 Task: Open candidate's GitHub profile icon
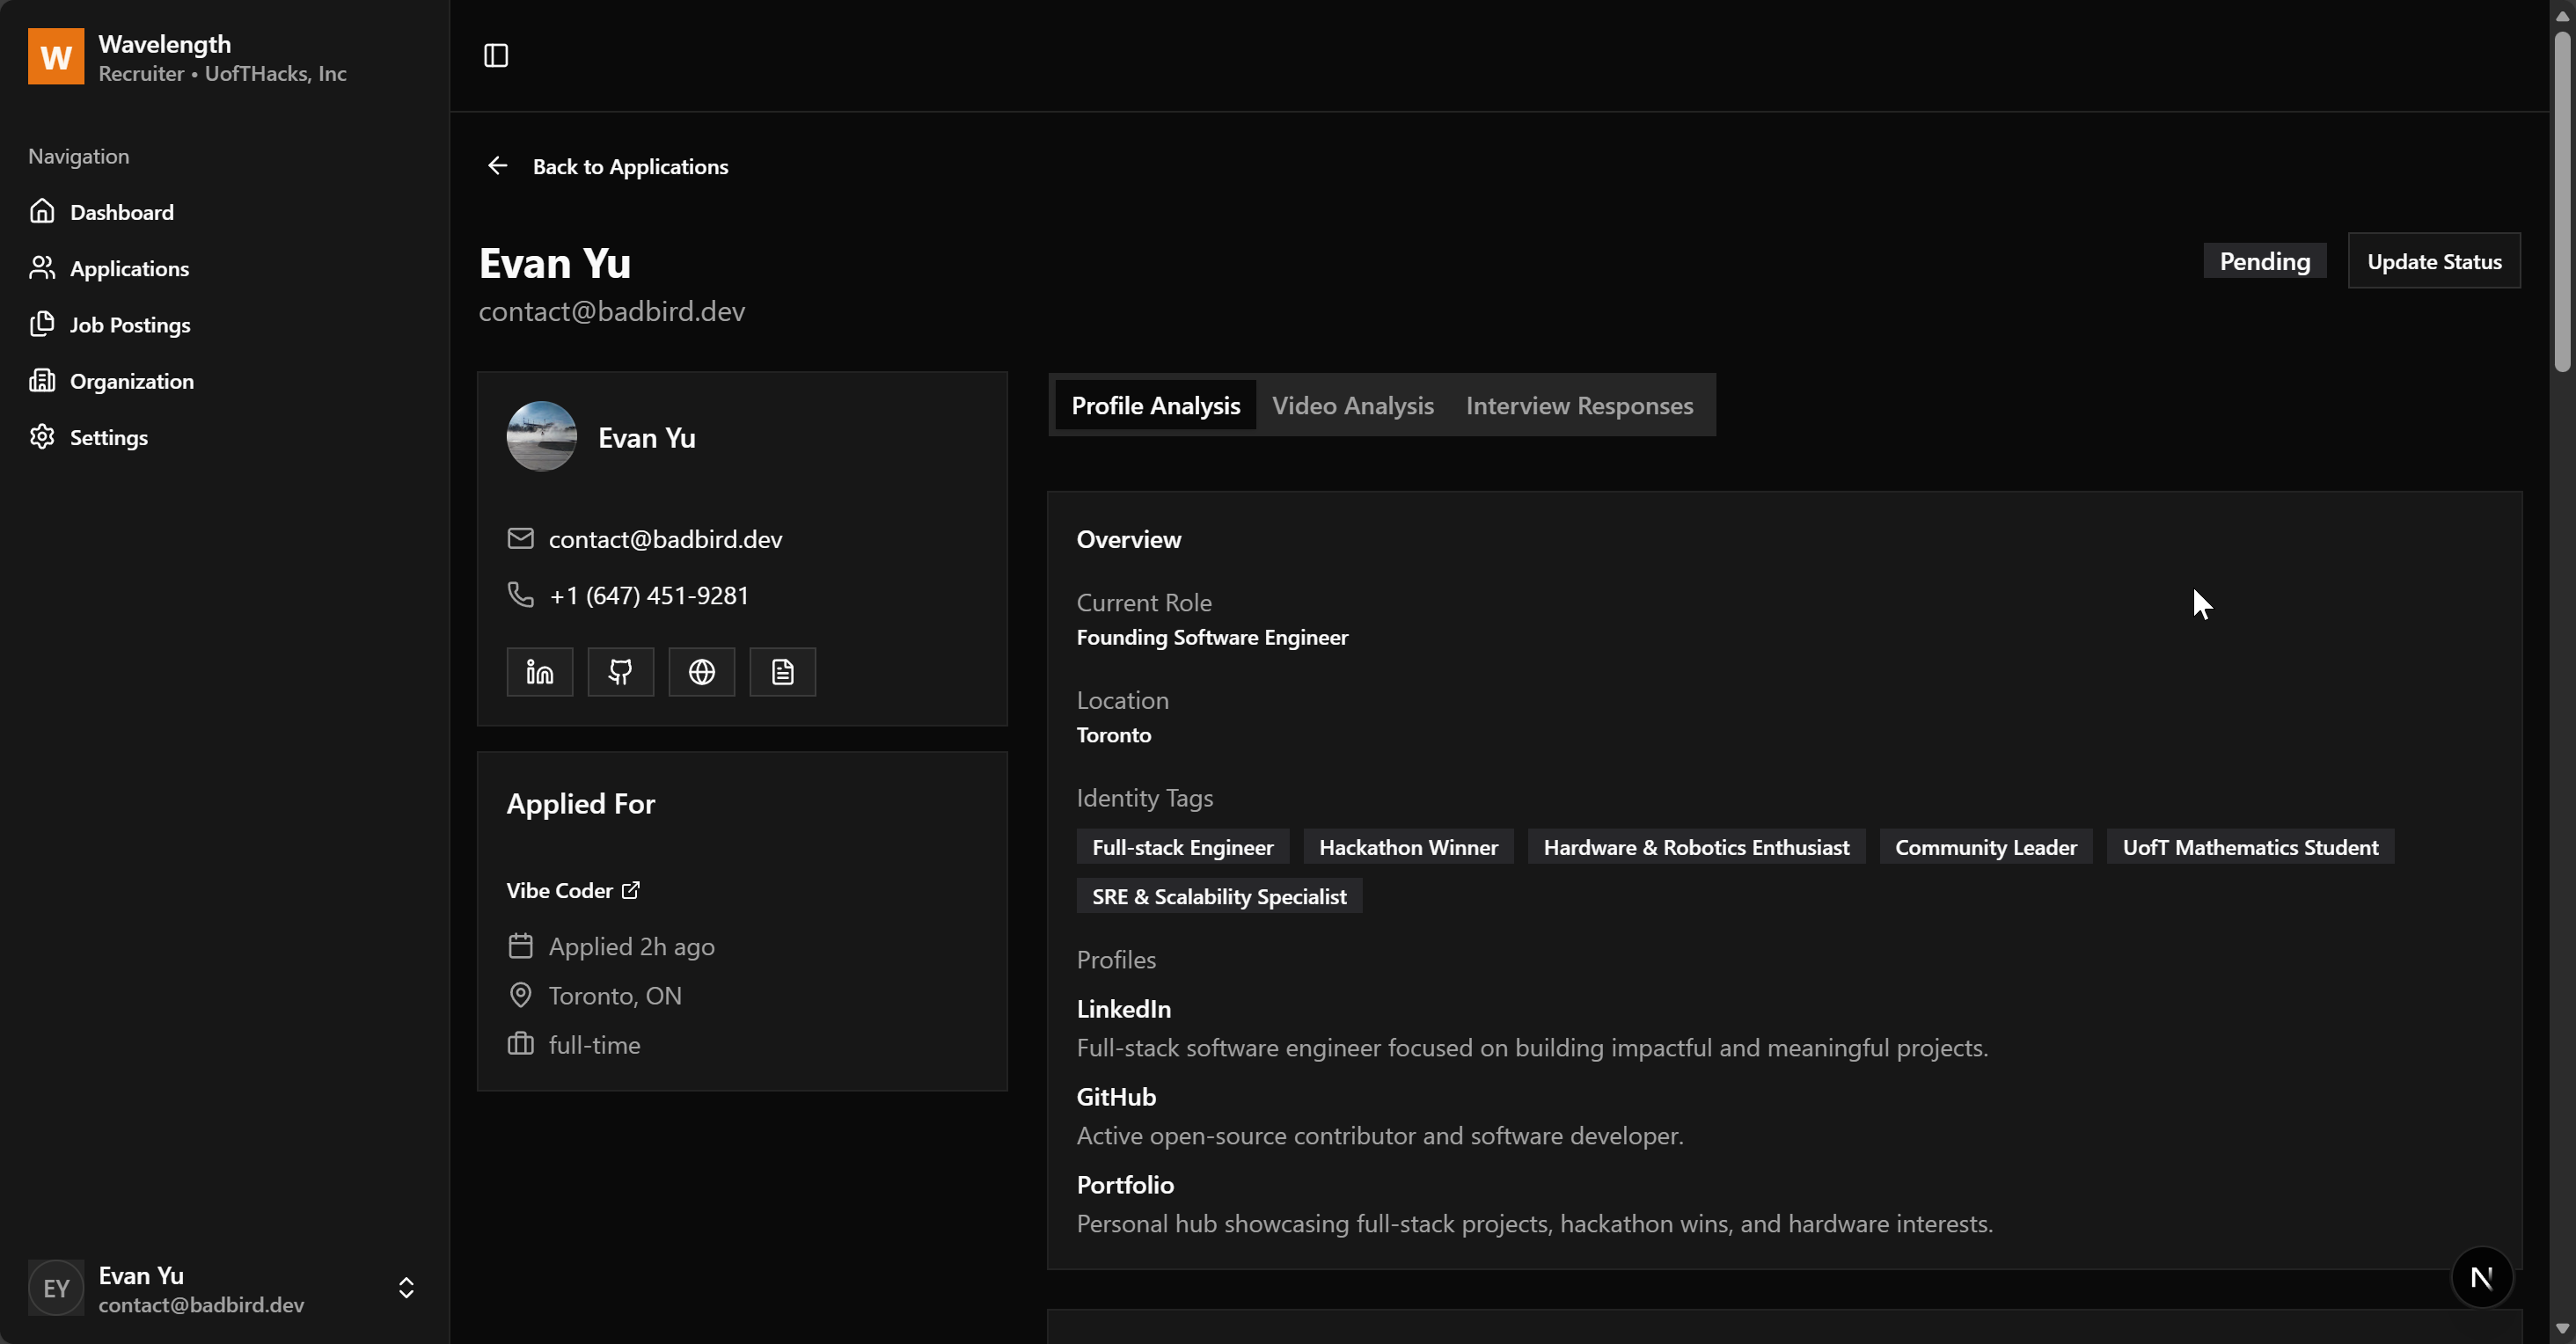[x=620, y=672]
